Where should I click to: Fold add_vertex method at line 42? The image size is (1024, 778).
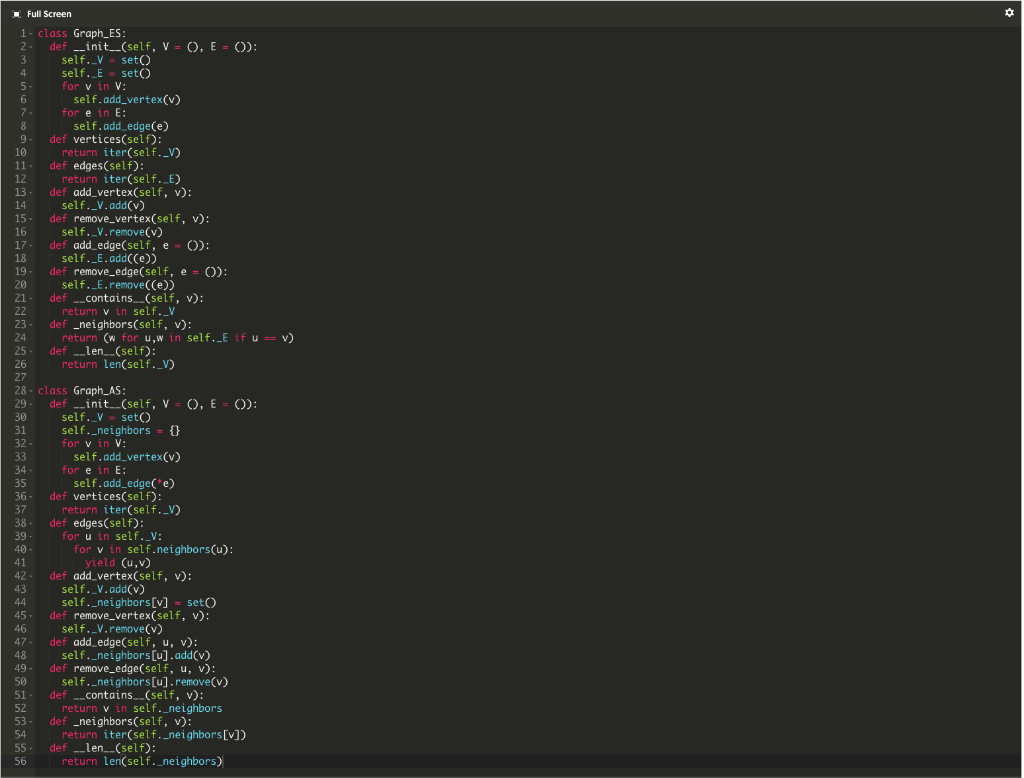31,576
